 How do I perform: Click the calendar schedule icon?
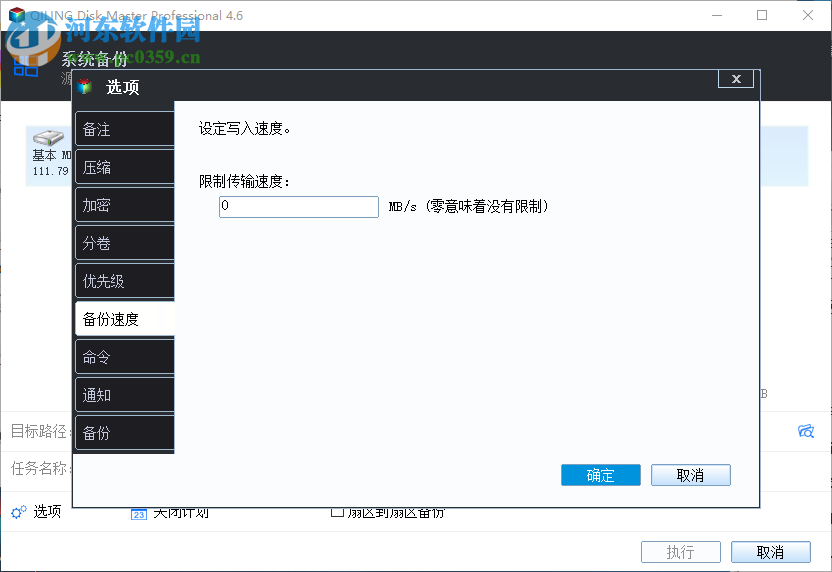pos(138,514)
